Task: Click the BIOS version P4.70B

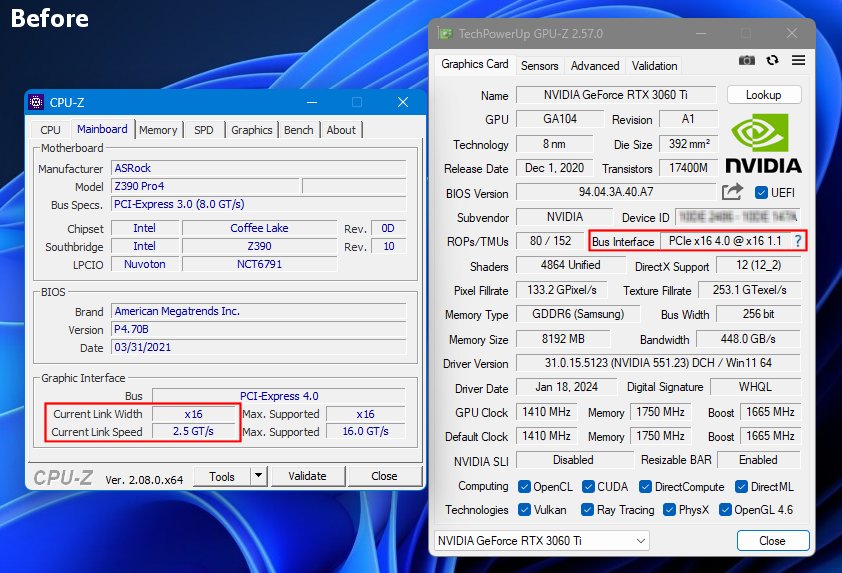Action: (x=258, y=329)
